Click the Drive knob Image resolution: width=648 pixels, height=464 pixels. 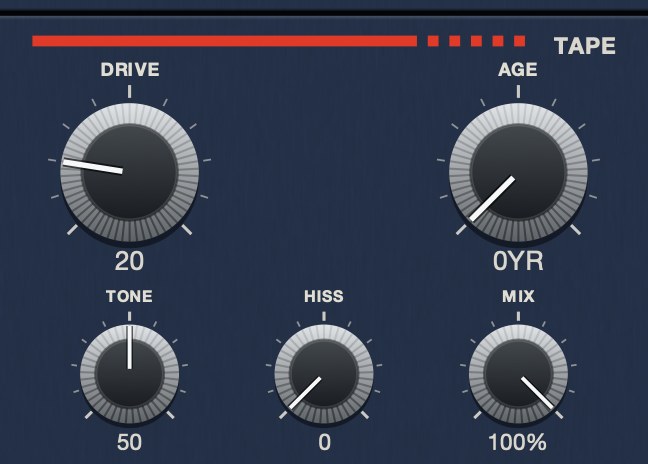point(130,172)
